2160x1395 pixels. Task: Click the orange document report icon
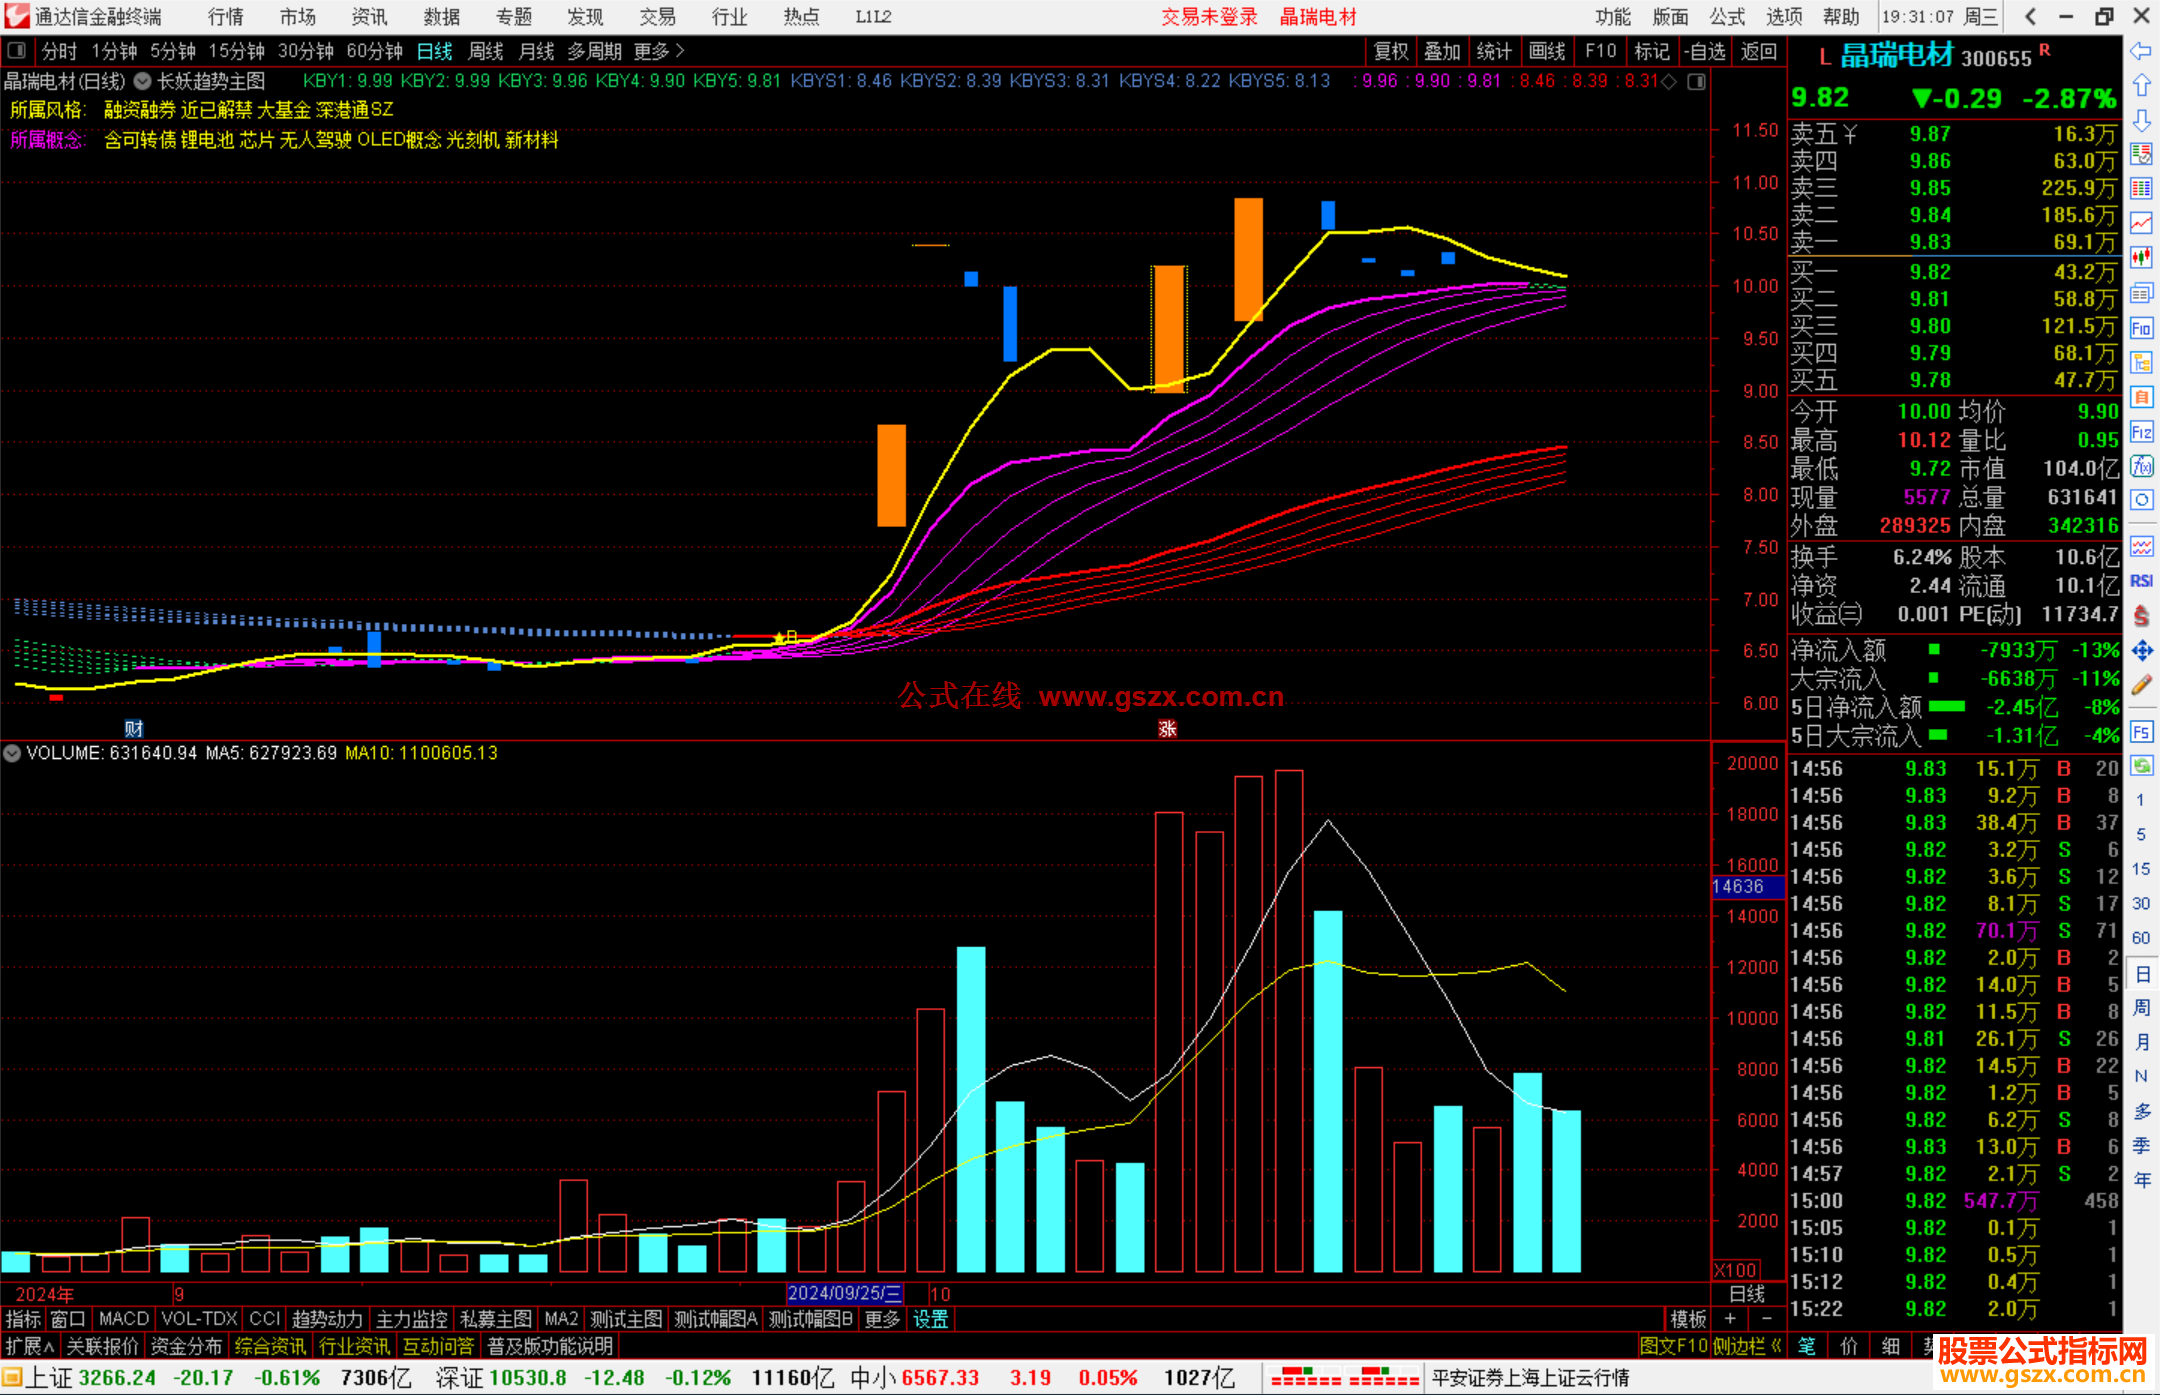(x=2141, y=397)
